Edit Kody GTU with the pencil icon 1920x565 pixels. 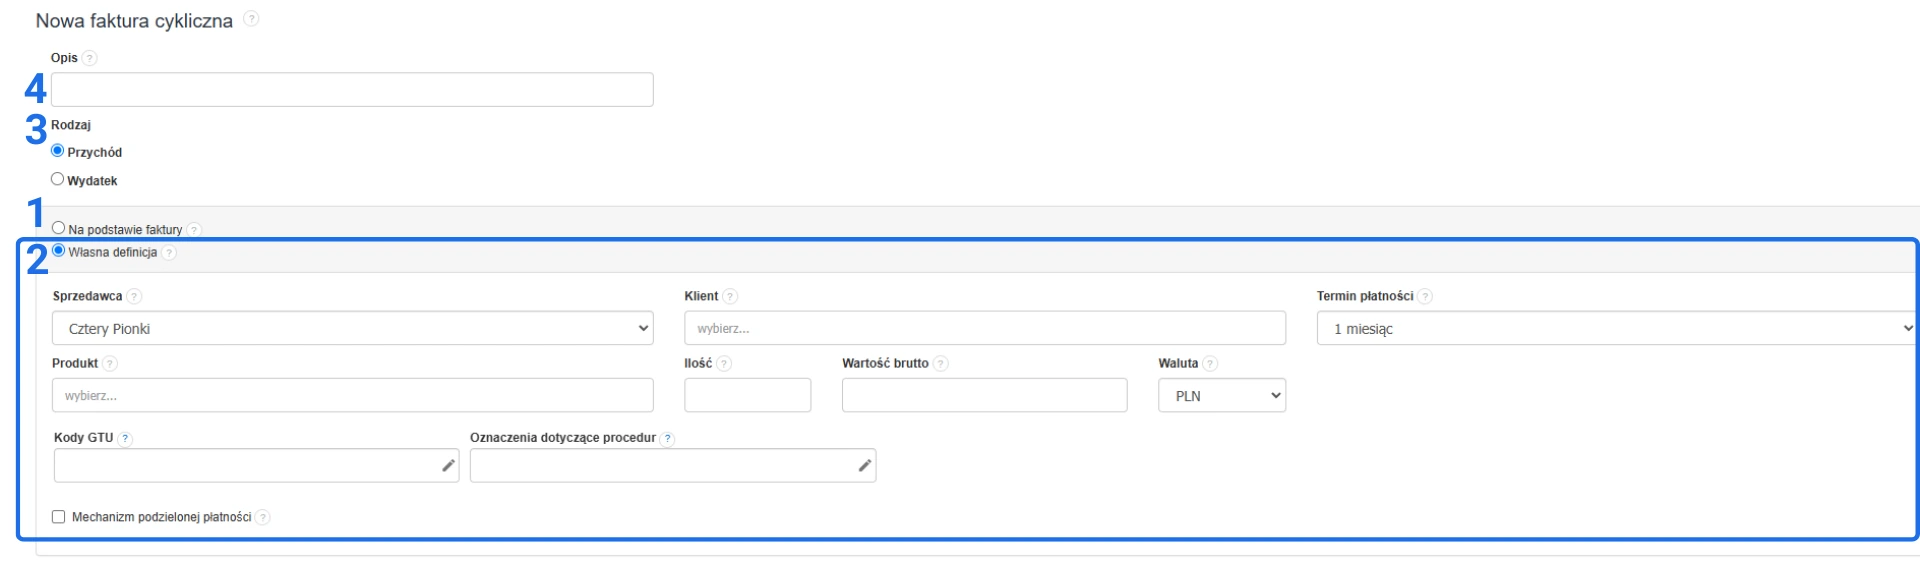point(448,466)
